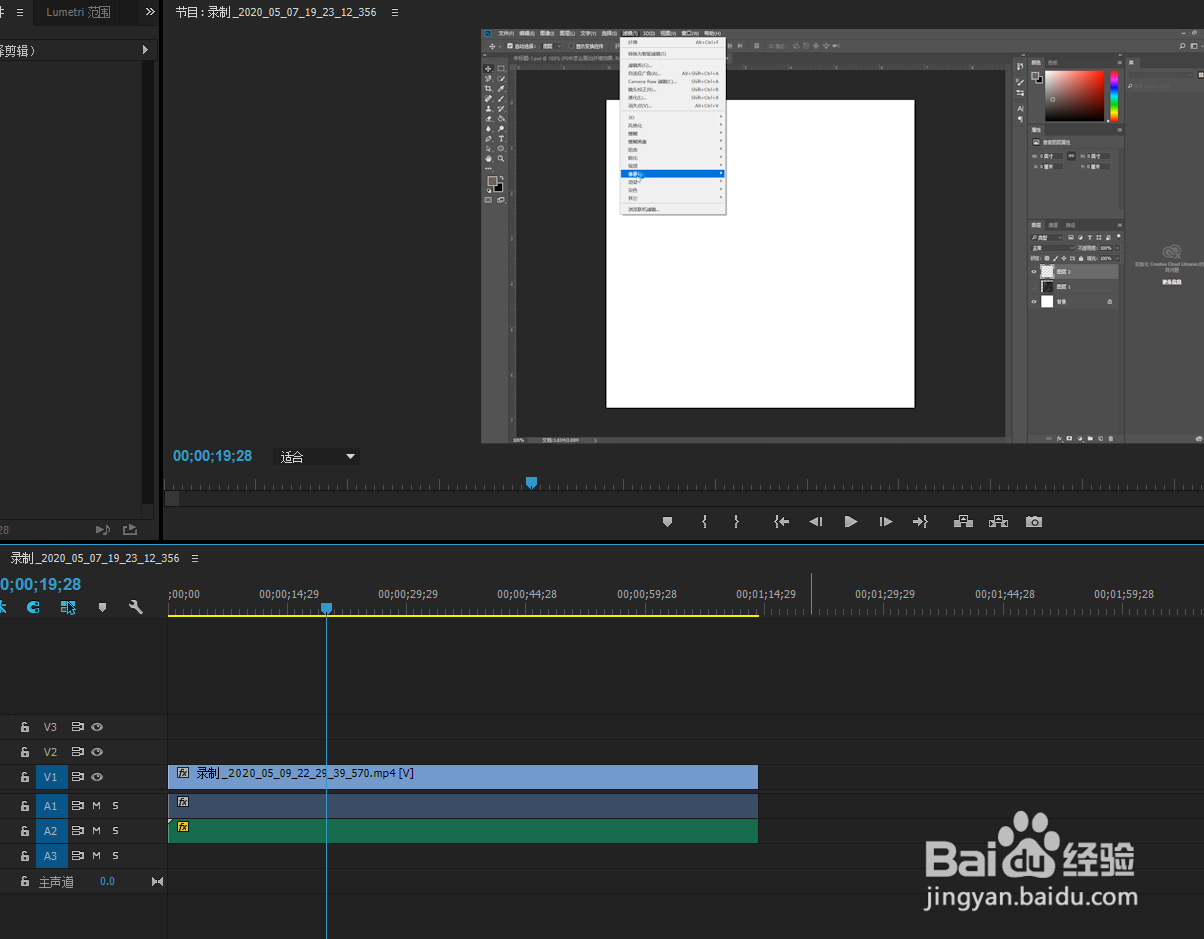The width and height of the screenshot is (1204, 939).
Task: Toggle track lock on V3
Action: click(25, 727)
